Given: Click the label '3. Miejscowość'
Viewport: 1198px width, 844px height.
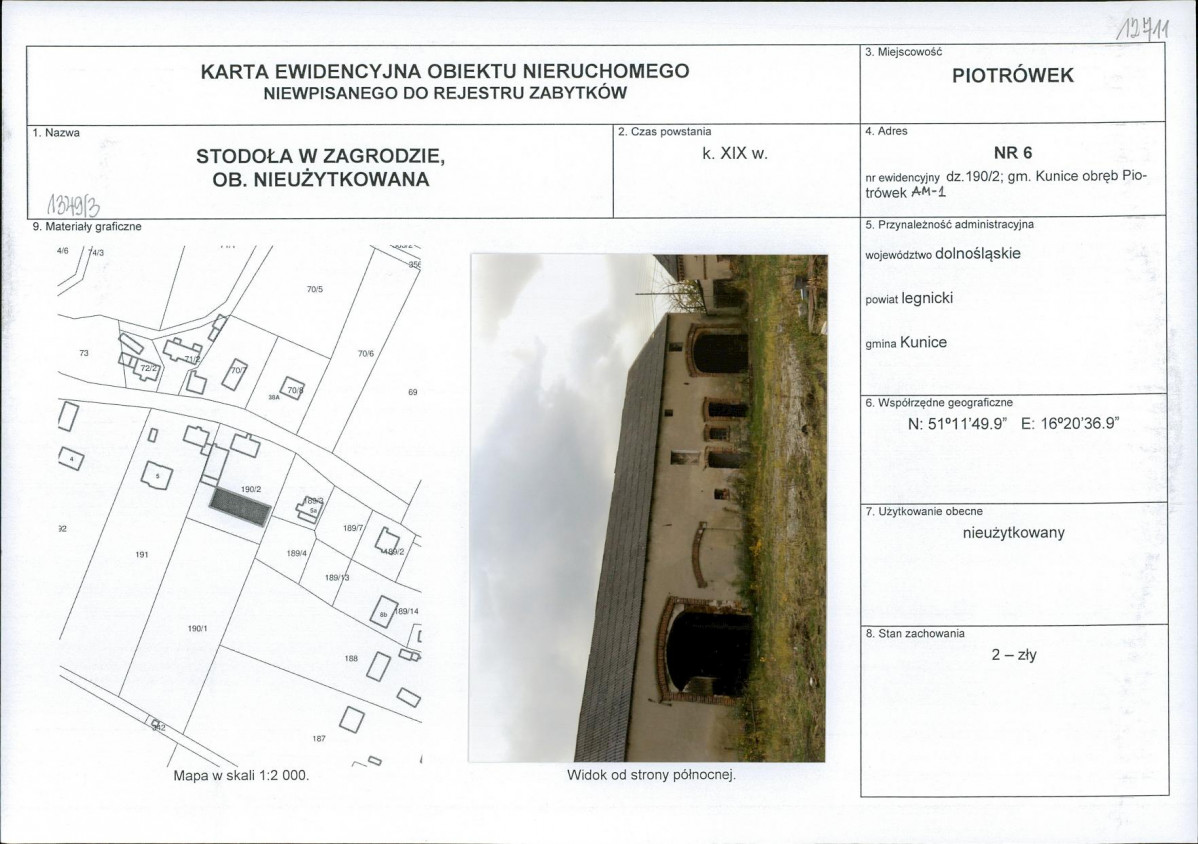Looking at the screenshot, I should [904, 52].
